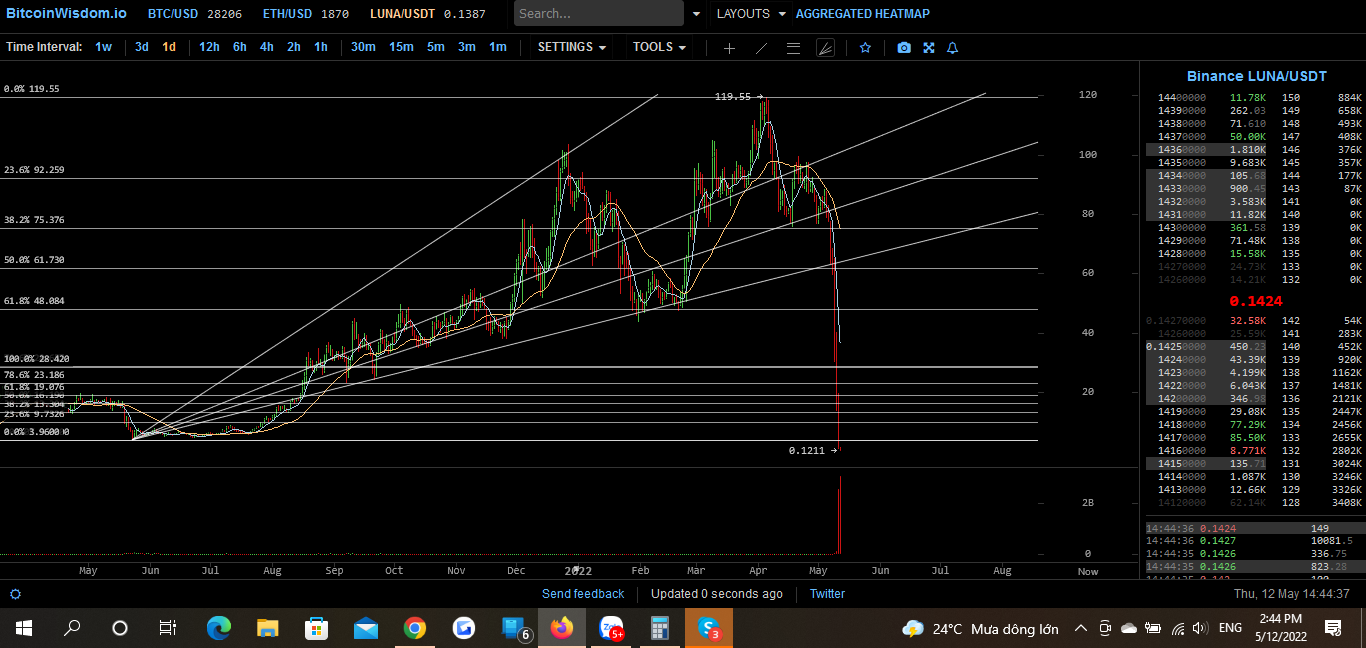This screenshot has height=648, width=1366.
Task: Select LUNA/USDT market
Action: click(428, 14)
